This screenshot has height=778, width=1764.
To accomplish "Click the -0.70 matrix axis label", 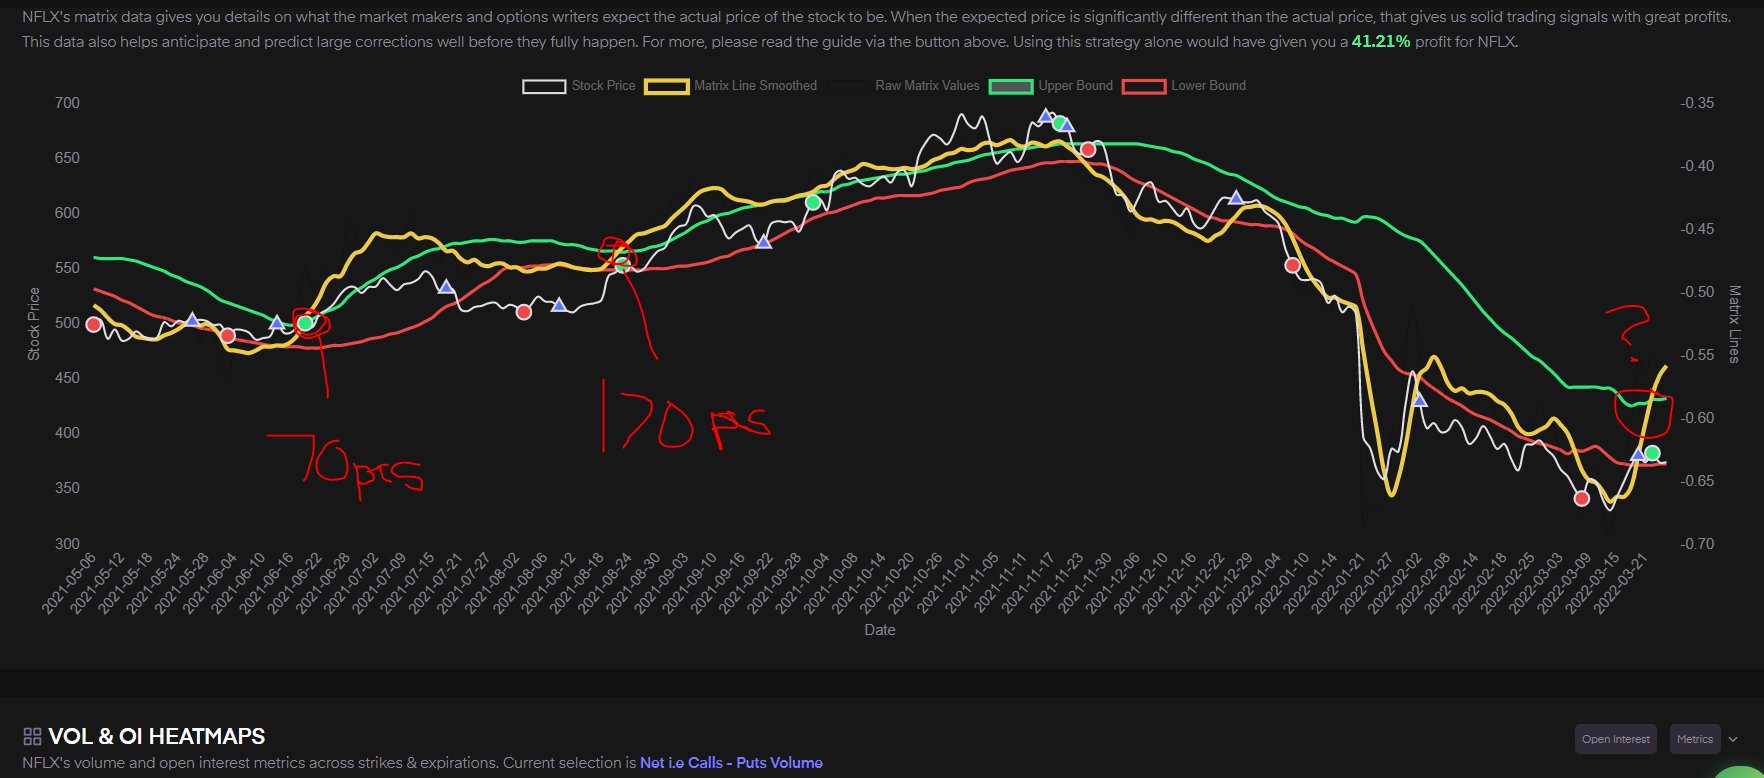I will (1697, 544).
